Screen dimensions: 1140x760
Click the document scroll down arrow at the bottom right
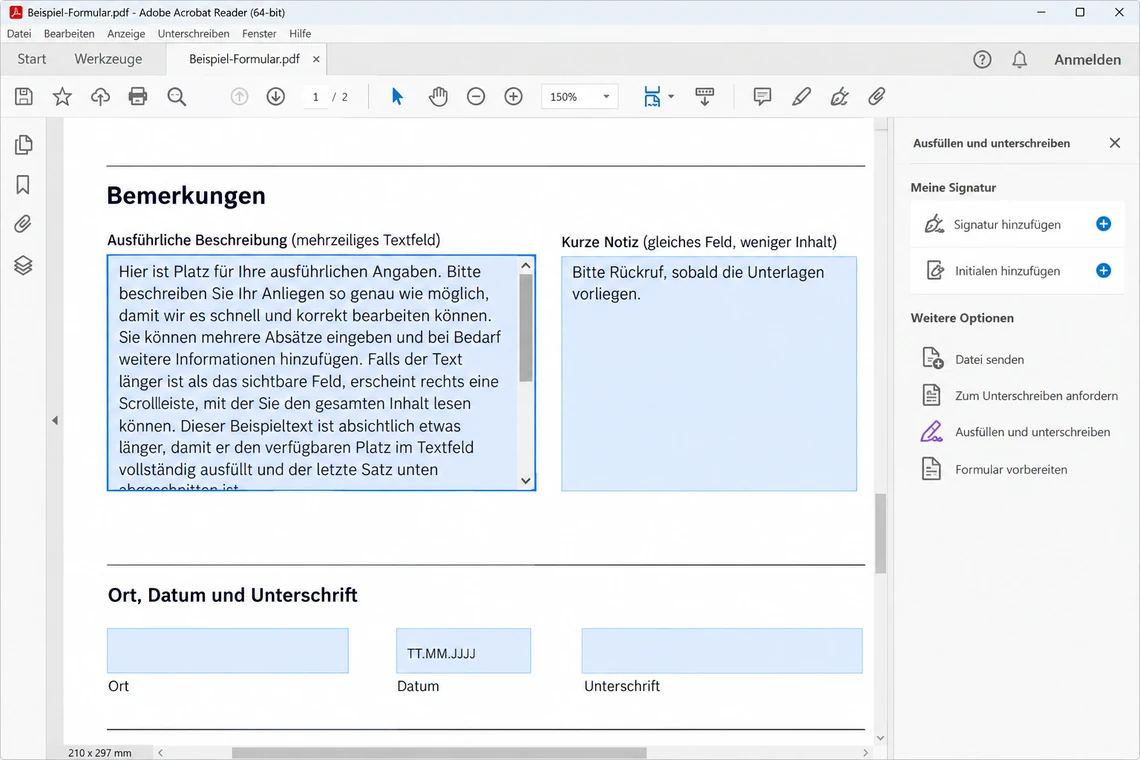[x=880, y=737]
